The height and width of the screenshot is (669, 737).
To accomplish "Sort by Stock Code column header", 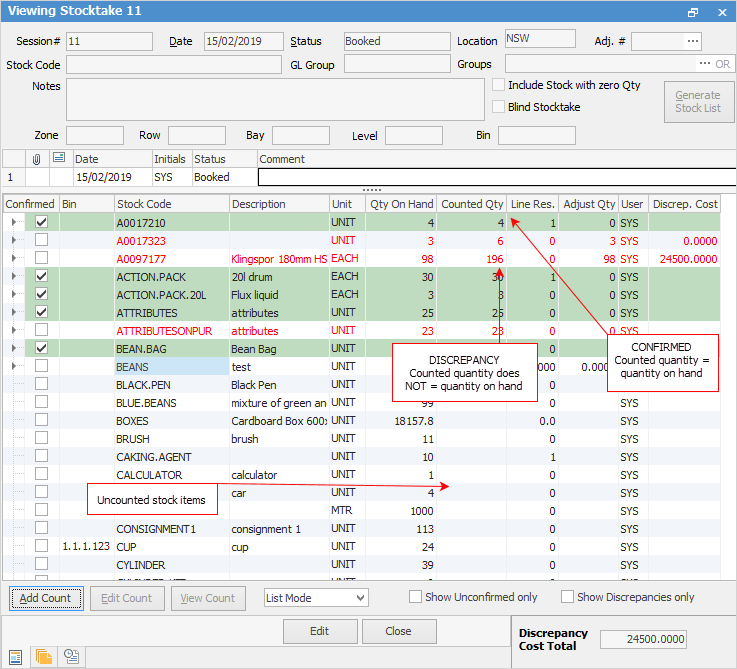I will coord(170,204).
